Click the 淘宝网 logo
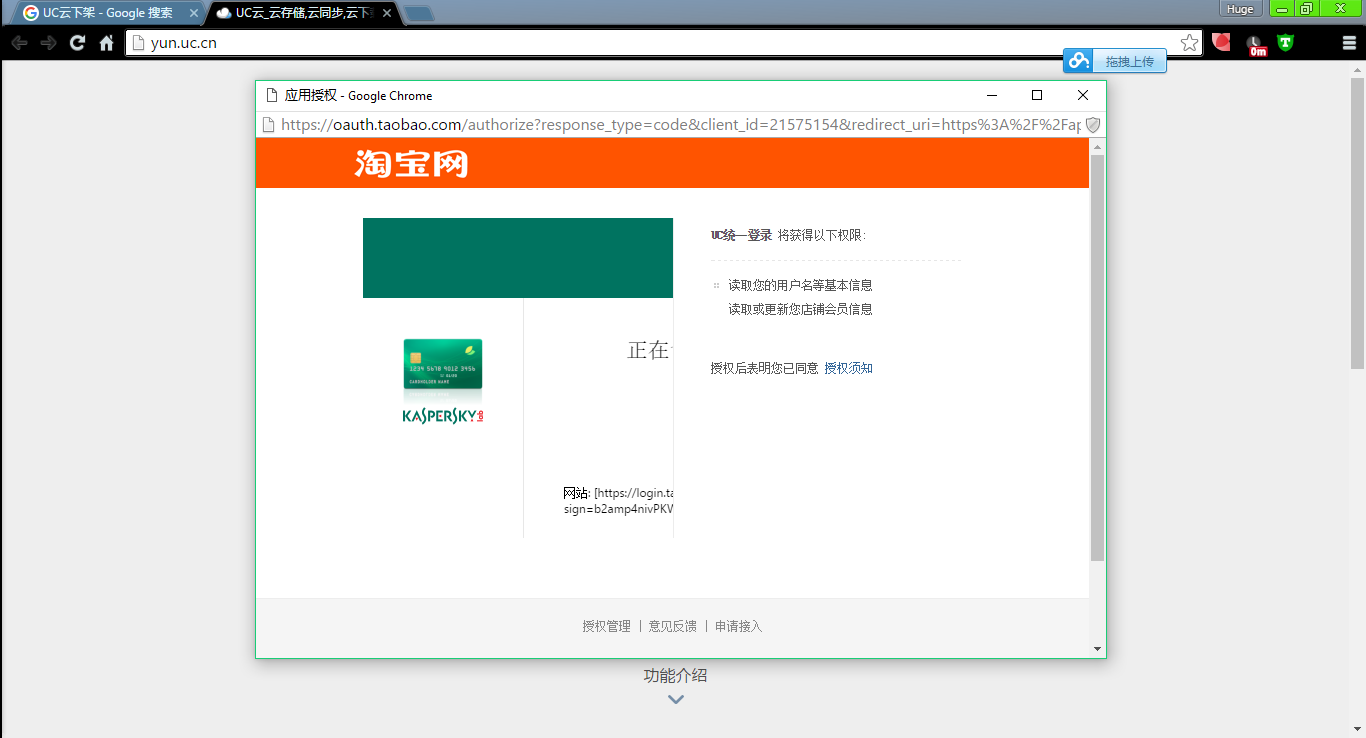The height and width of the screenshot is (738, 1366). 411,163
